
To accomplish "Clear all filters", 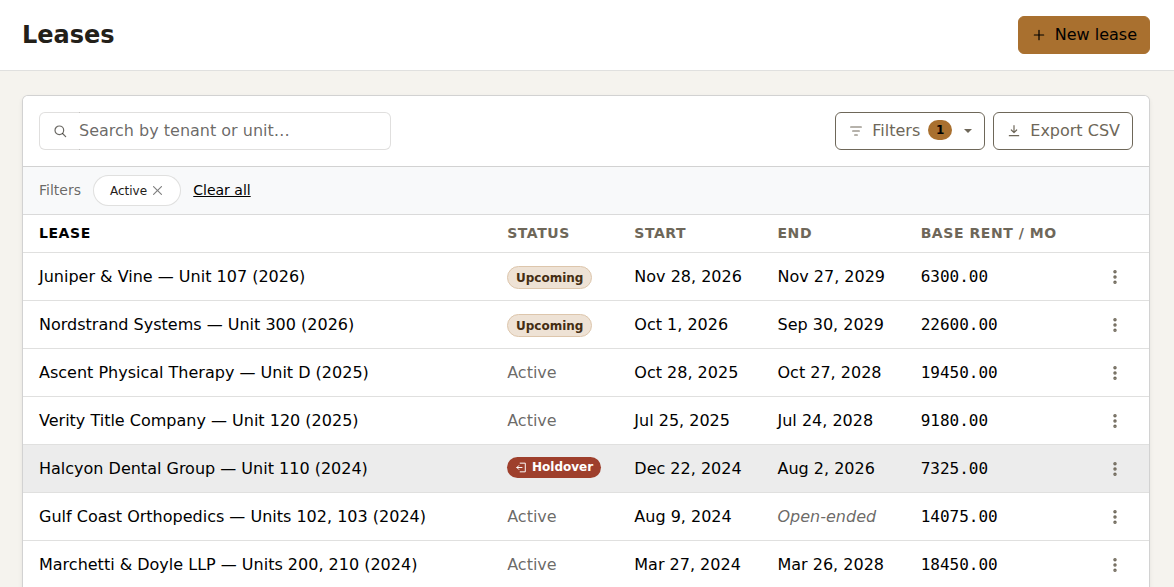I will pos(222,190).
